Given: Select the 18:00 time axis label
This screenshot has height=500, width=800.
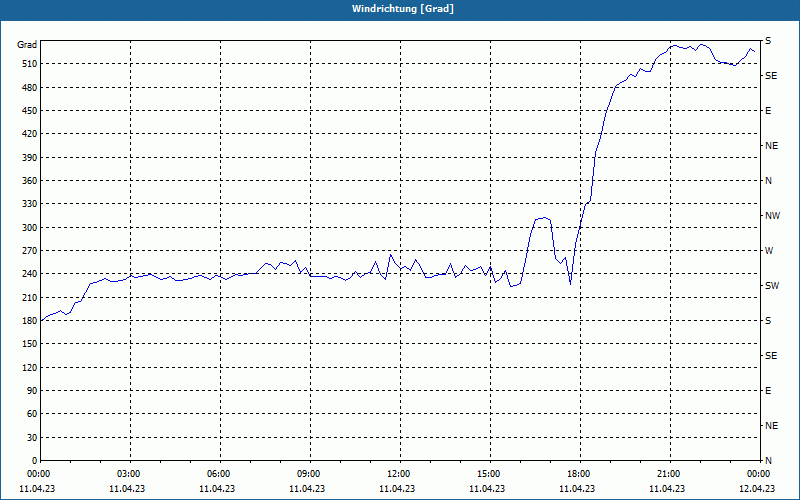Looking at the screenshot, I should (579, 474).
